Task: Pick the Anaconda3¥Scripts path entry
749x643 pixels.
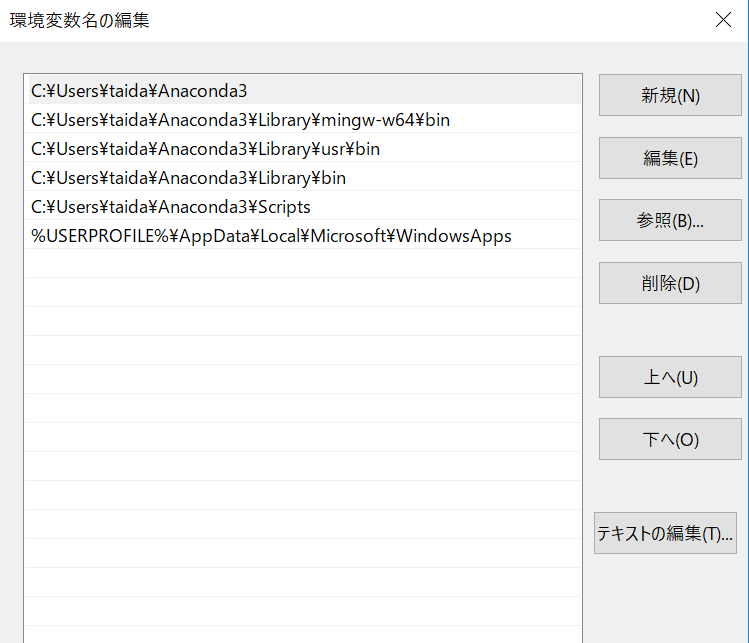Action: tap(171, 207)
